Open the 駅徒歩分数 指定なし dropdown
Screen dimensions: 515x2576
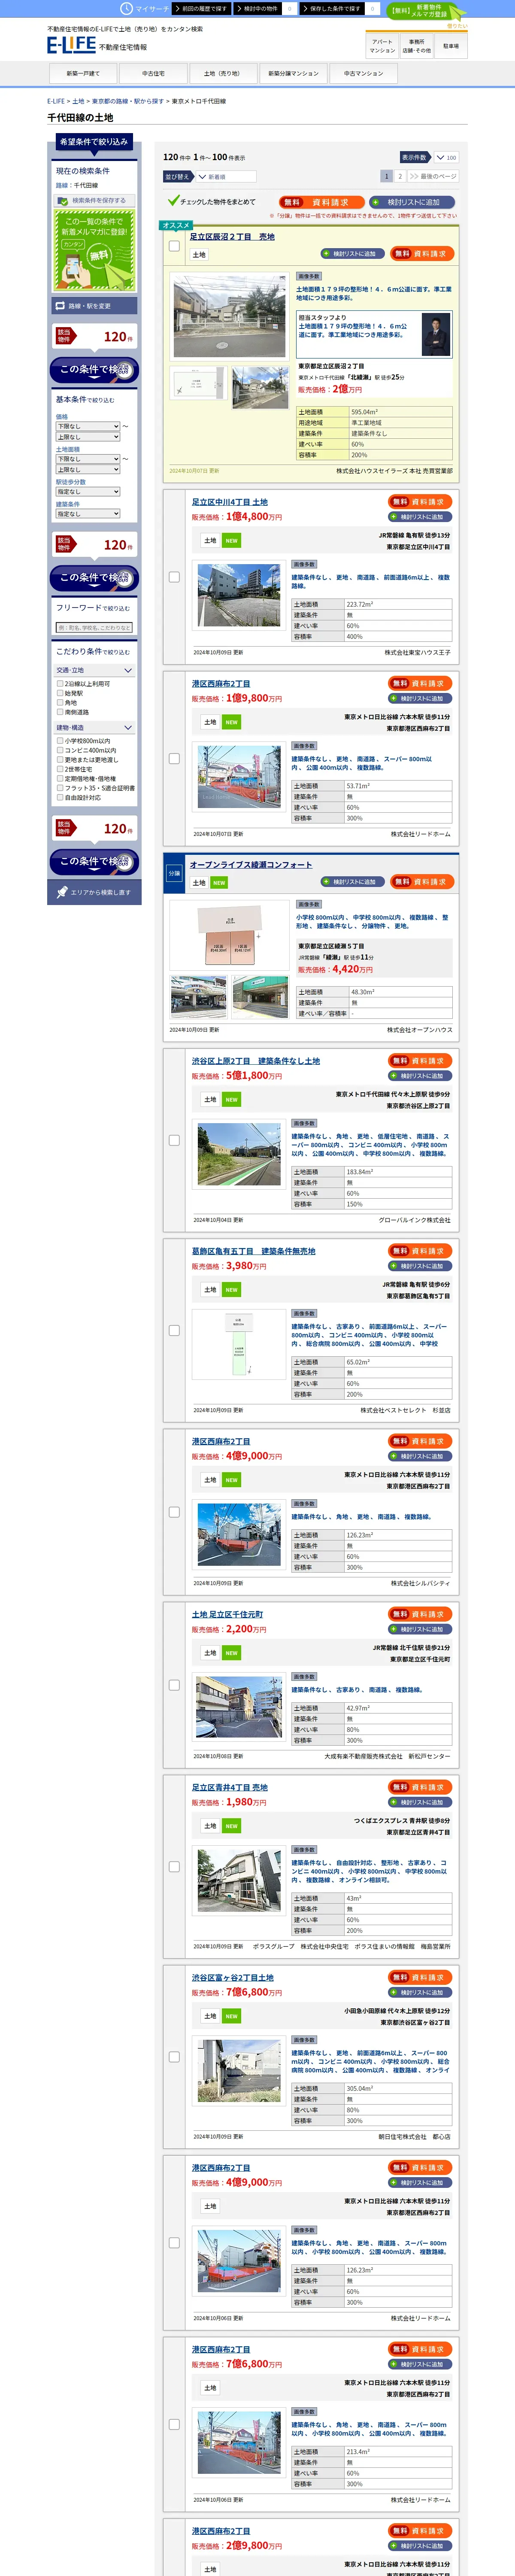coord(88,492)
